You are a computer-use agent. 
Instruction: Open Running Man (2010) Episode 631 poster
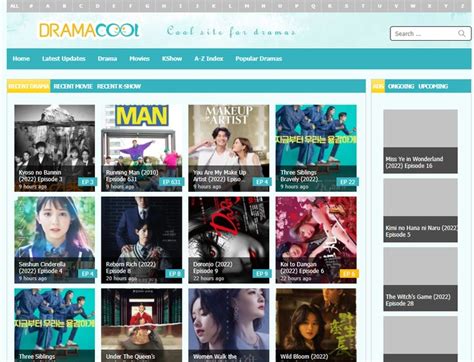click(142, 148)
